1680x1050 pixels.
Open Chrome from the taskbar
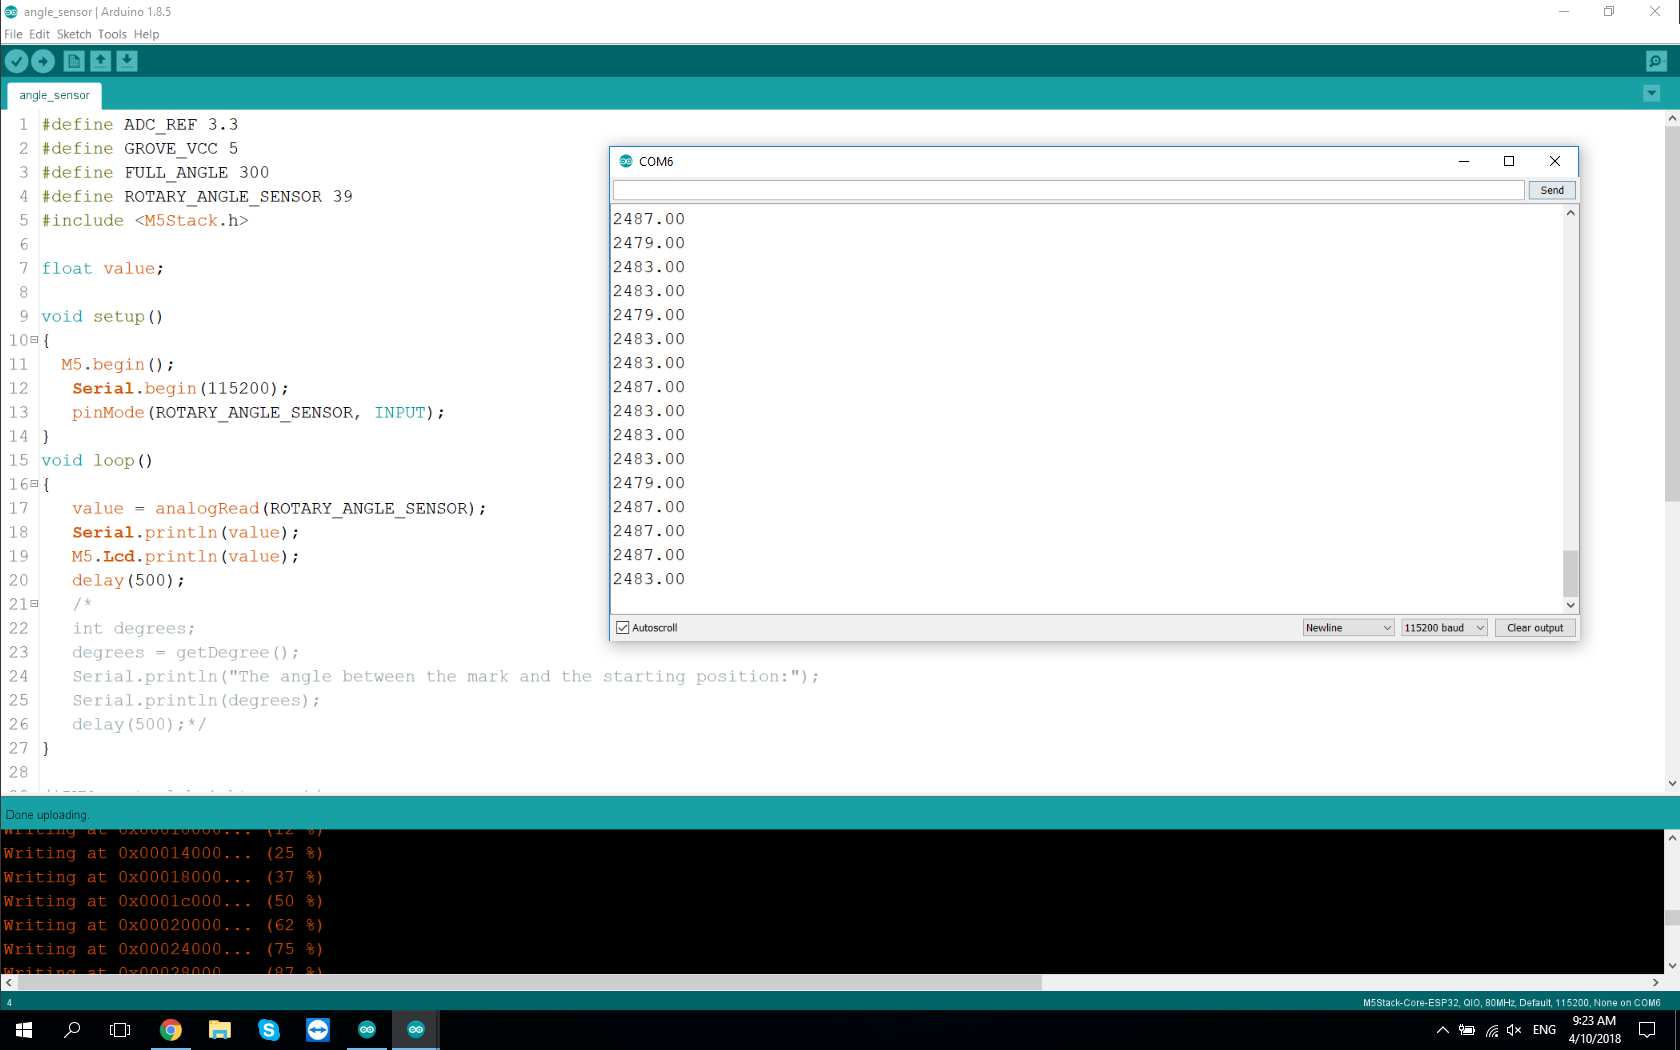pos(171,1030)
